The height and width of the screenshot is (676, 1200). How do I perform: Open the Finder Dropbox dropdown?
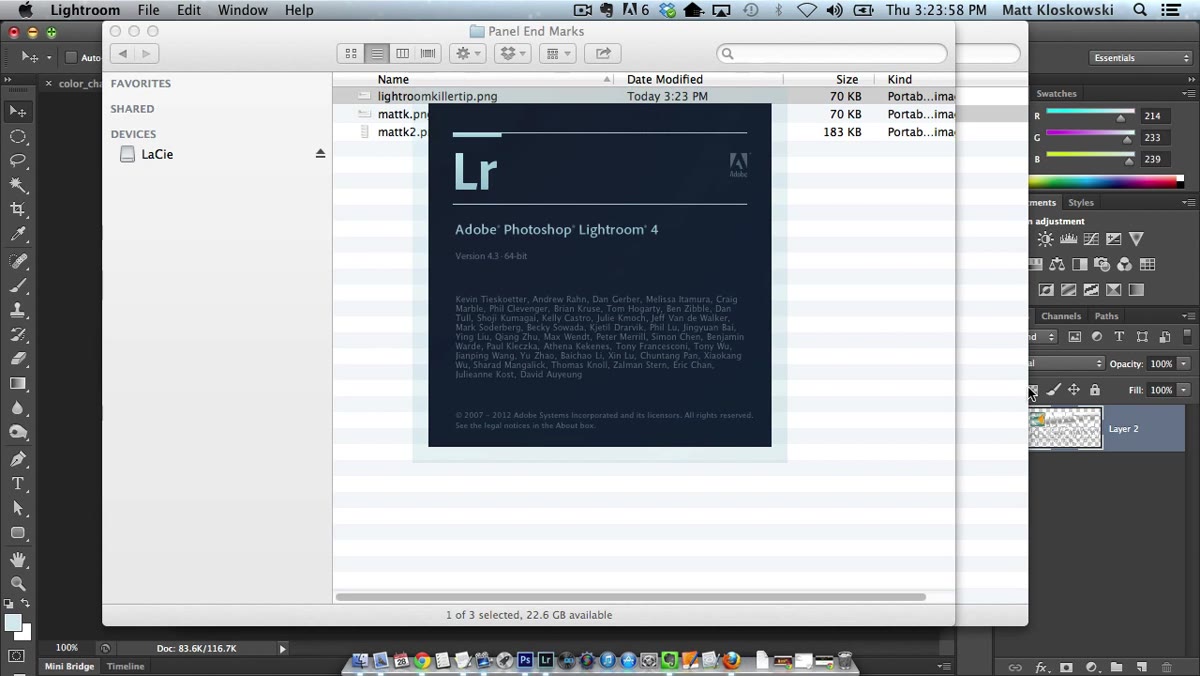[x=512, y=53]
